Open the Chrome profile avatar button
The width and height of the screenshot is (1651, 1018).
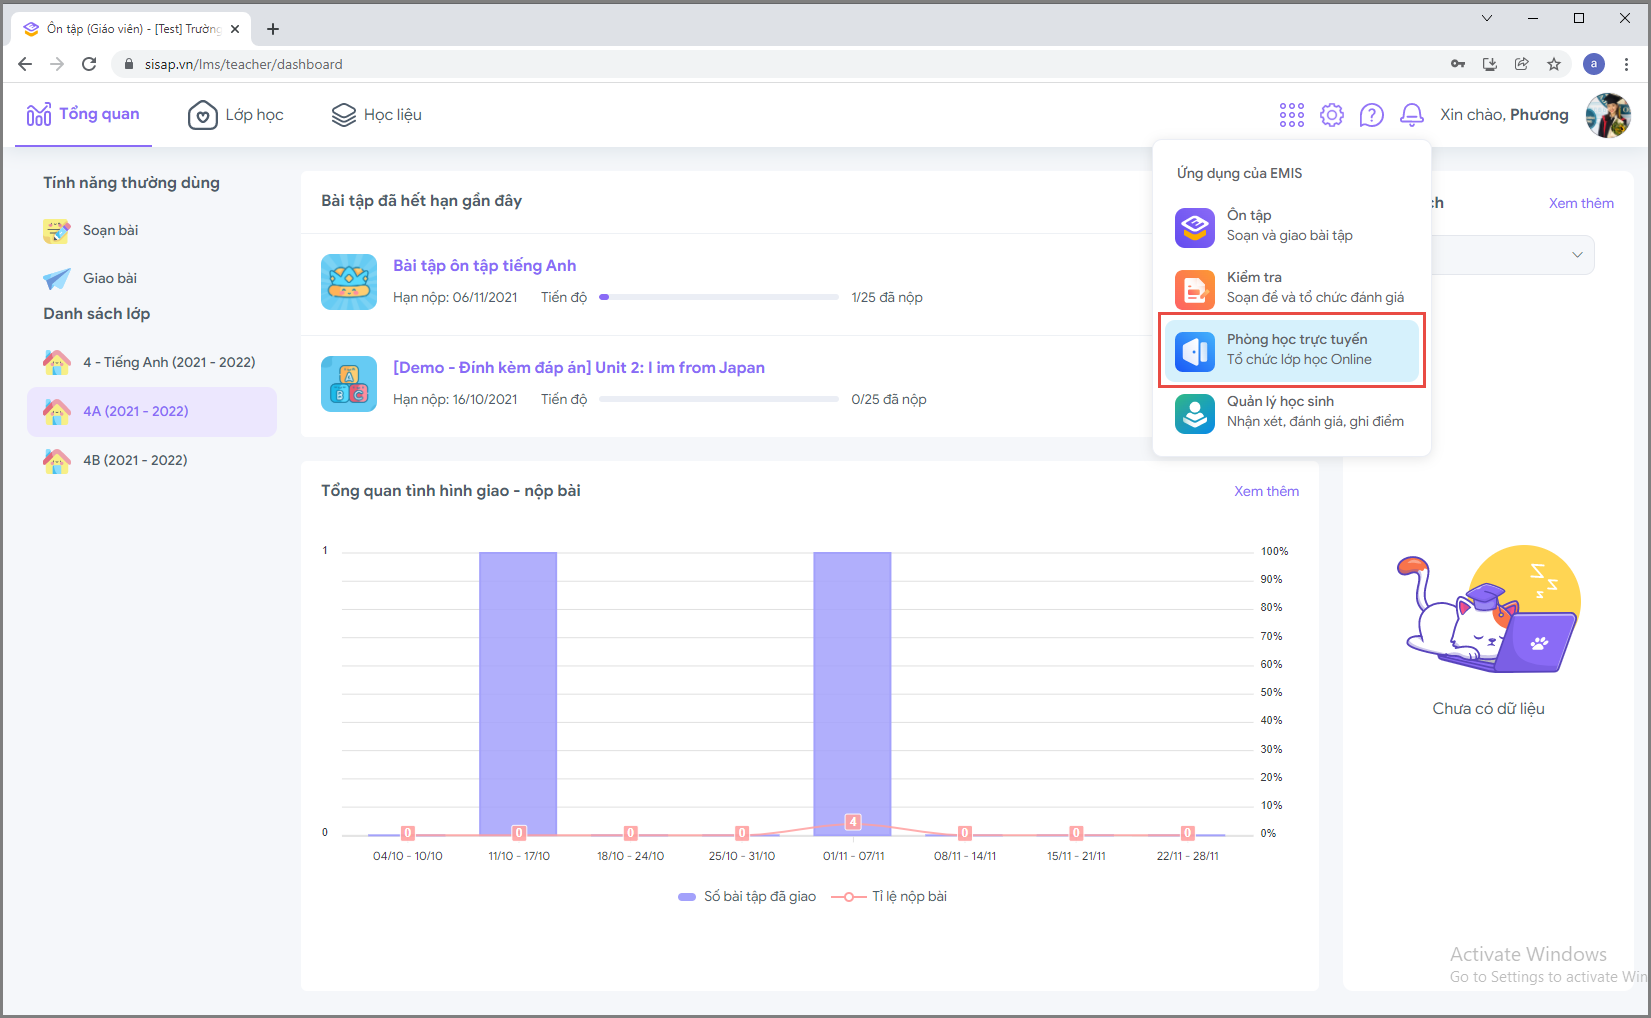[1594, 64]
